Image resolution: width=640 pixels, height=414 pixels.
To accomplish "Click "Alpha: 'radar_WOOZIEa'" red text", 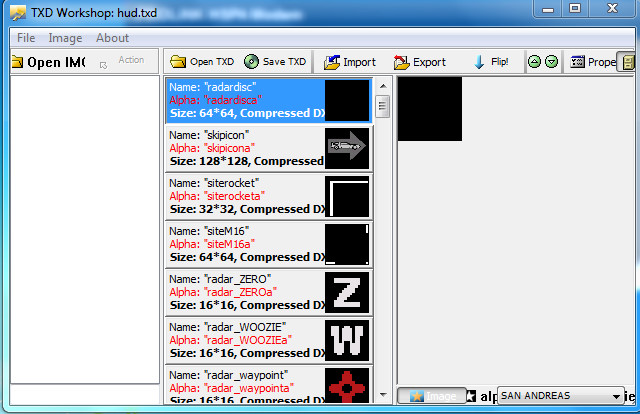I will pos(231,340).
